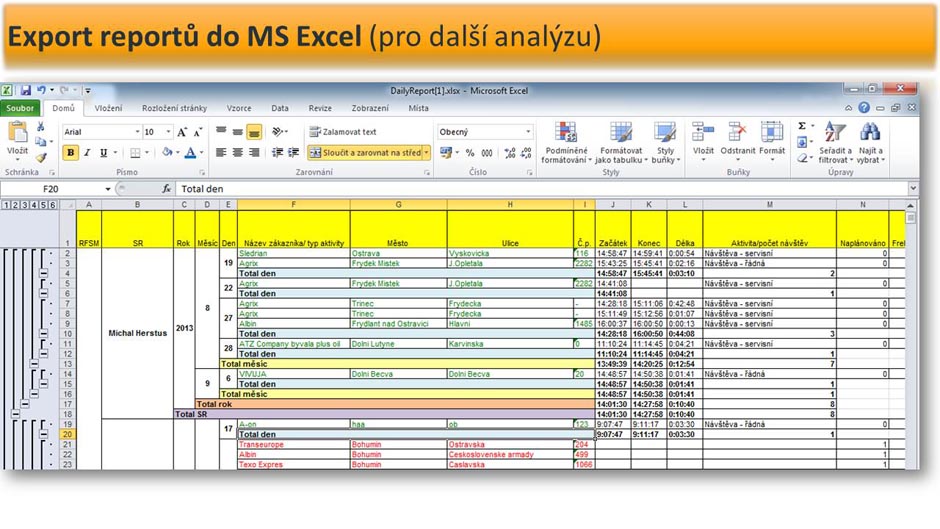This screenshot has height=529, width=940.
Task: Open Soubor file tab
Action: (x=20, y=108)
